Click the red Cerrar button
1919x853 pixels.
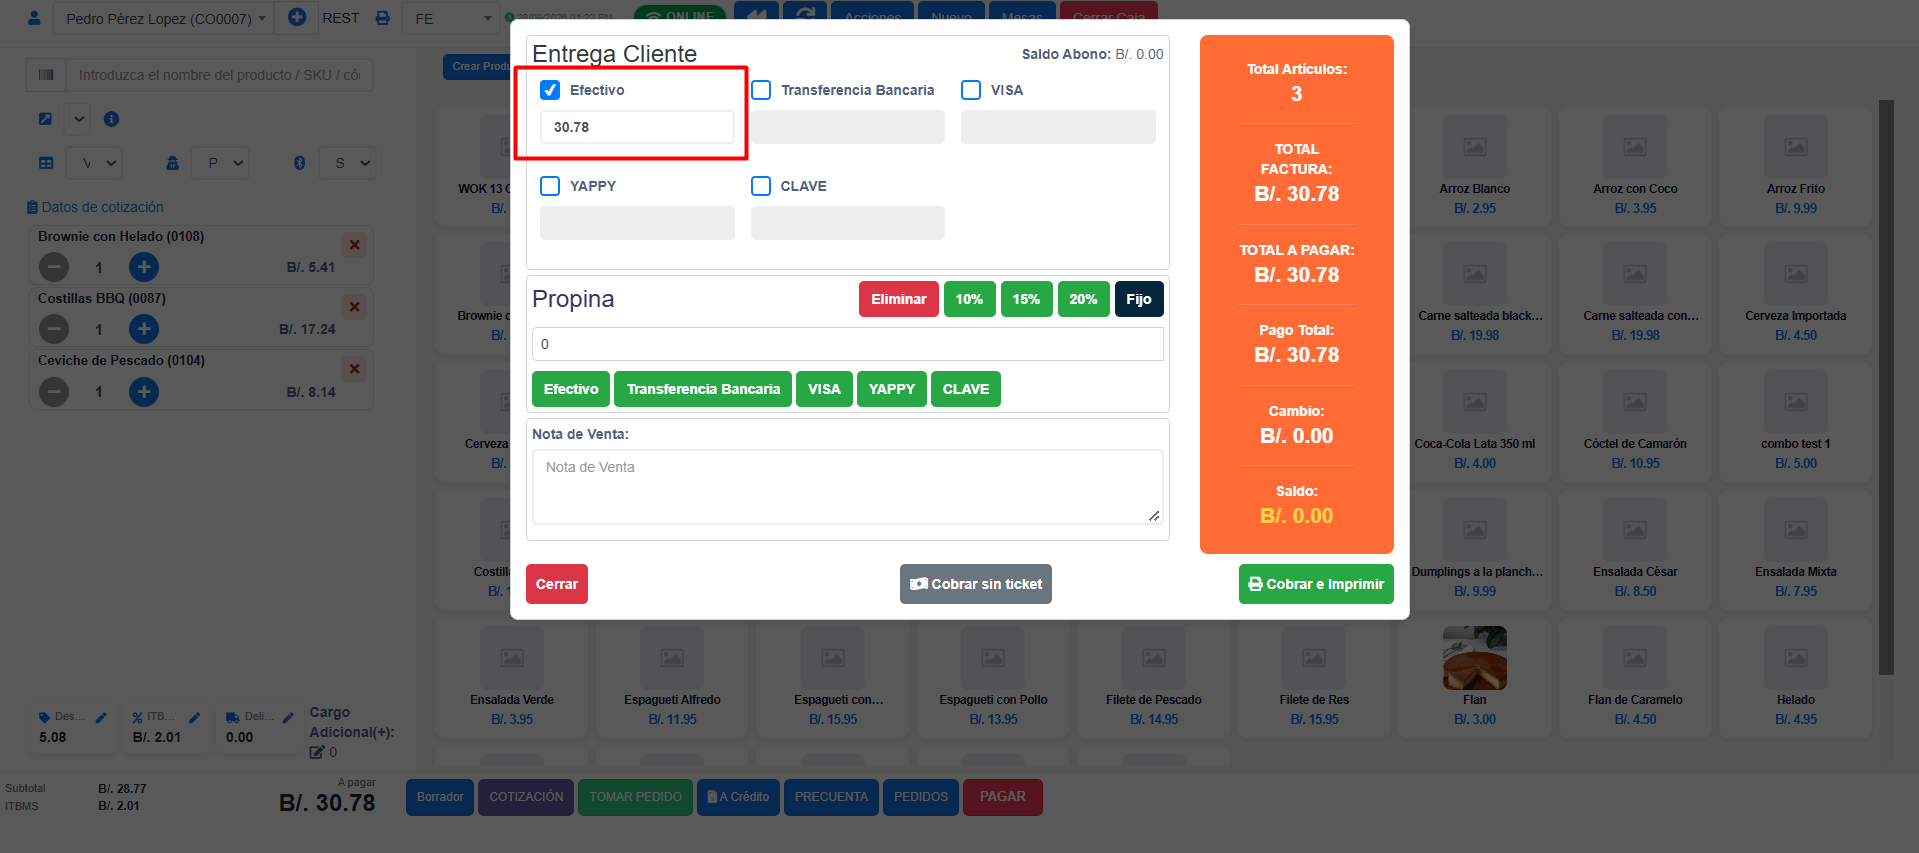(557, 584)
